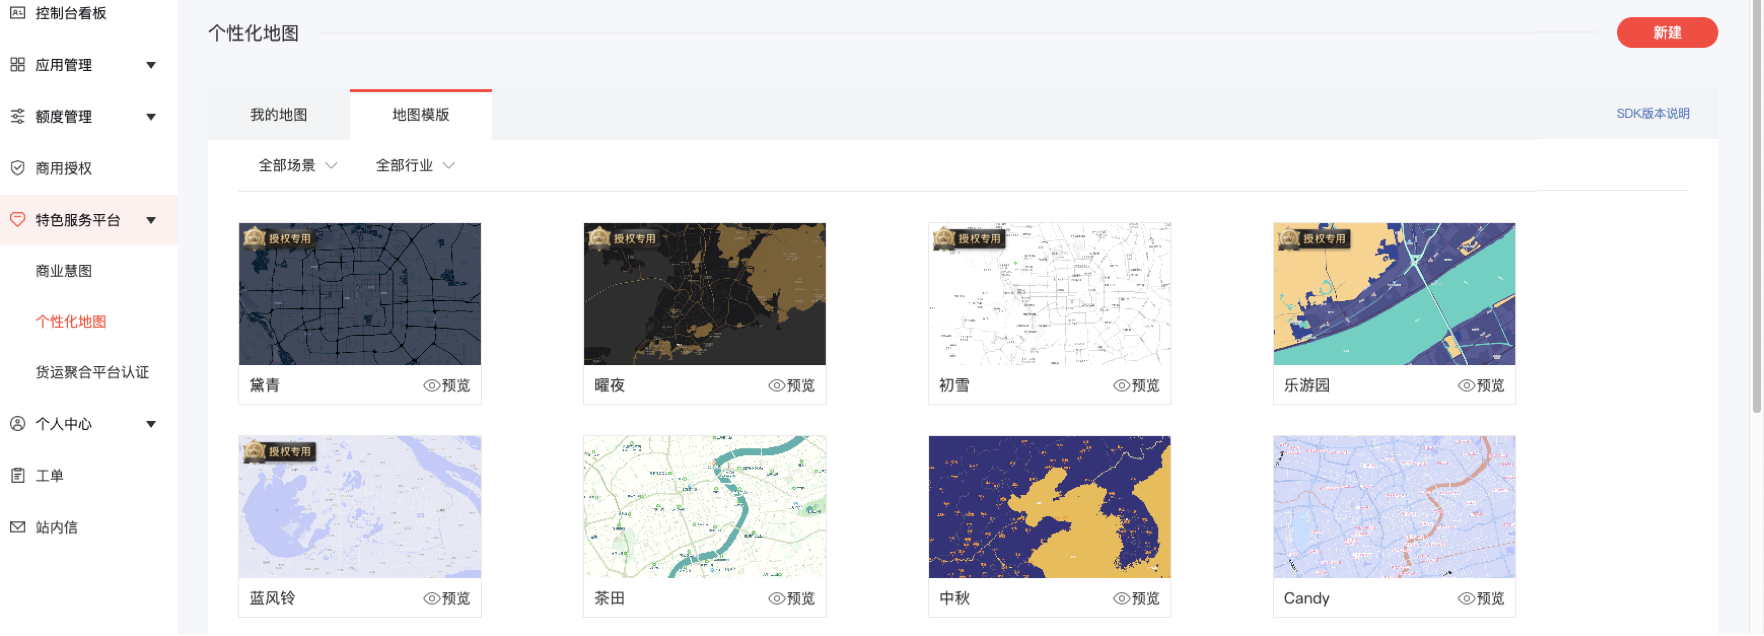The image size is (1764, 636).
Task: Click the 商用授权 shield icon
Action: point(17,168)
